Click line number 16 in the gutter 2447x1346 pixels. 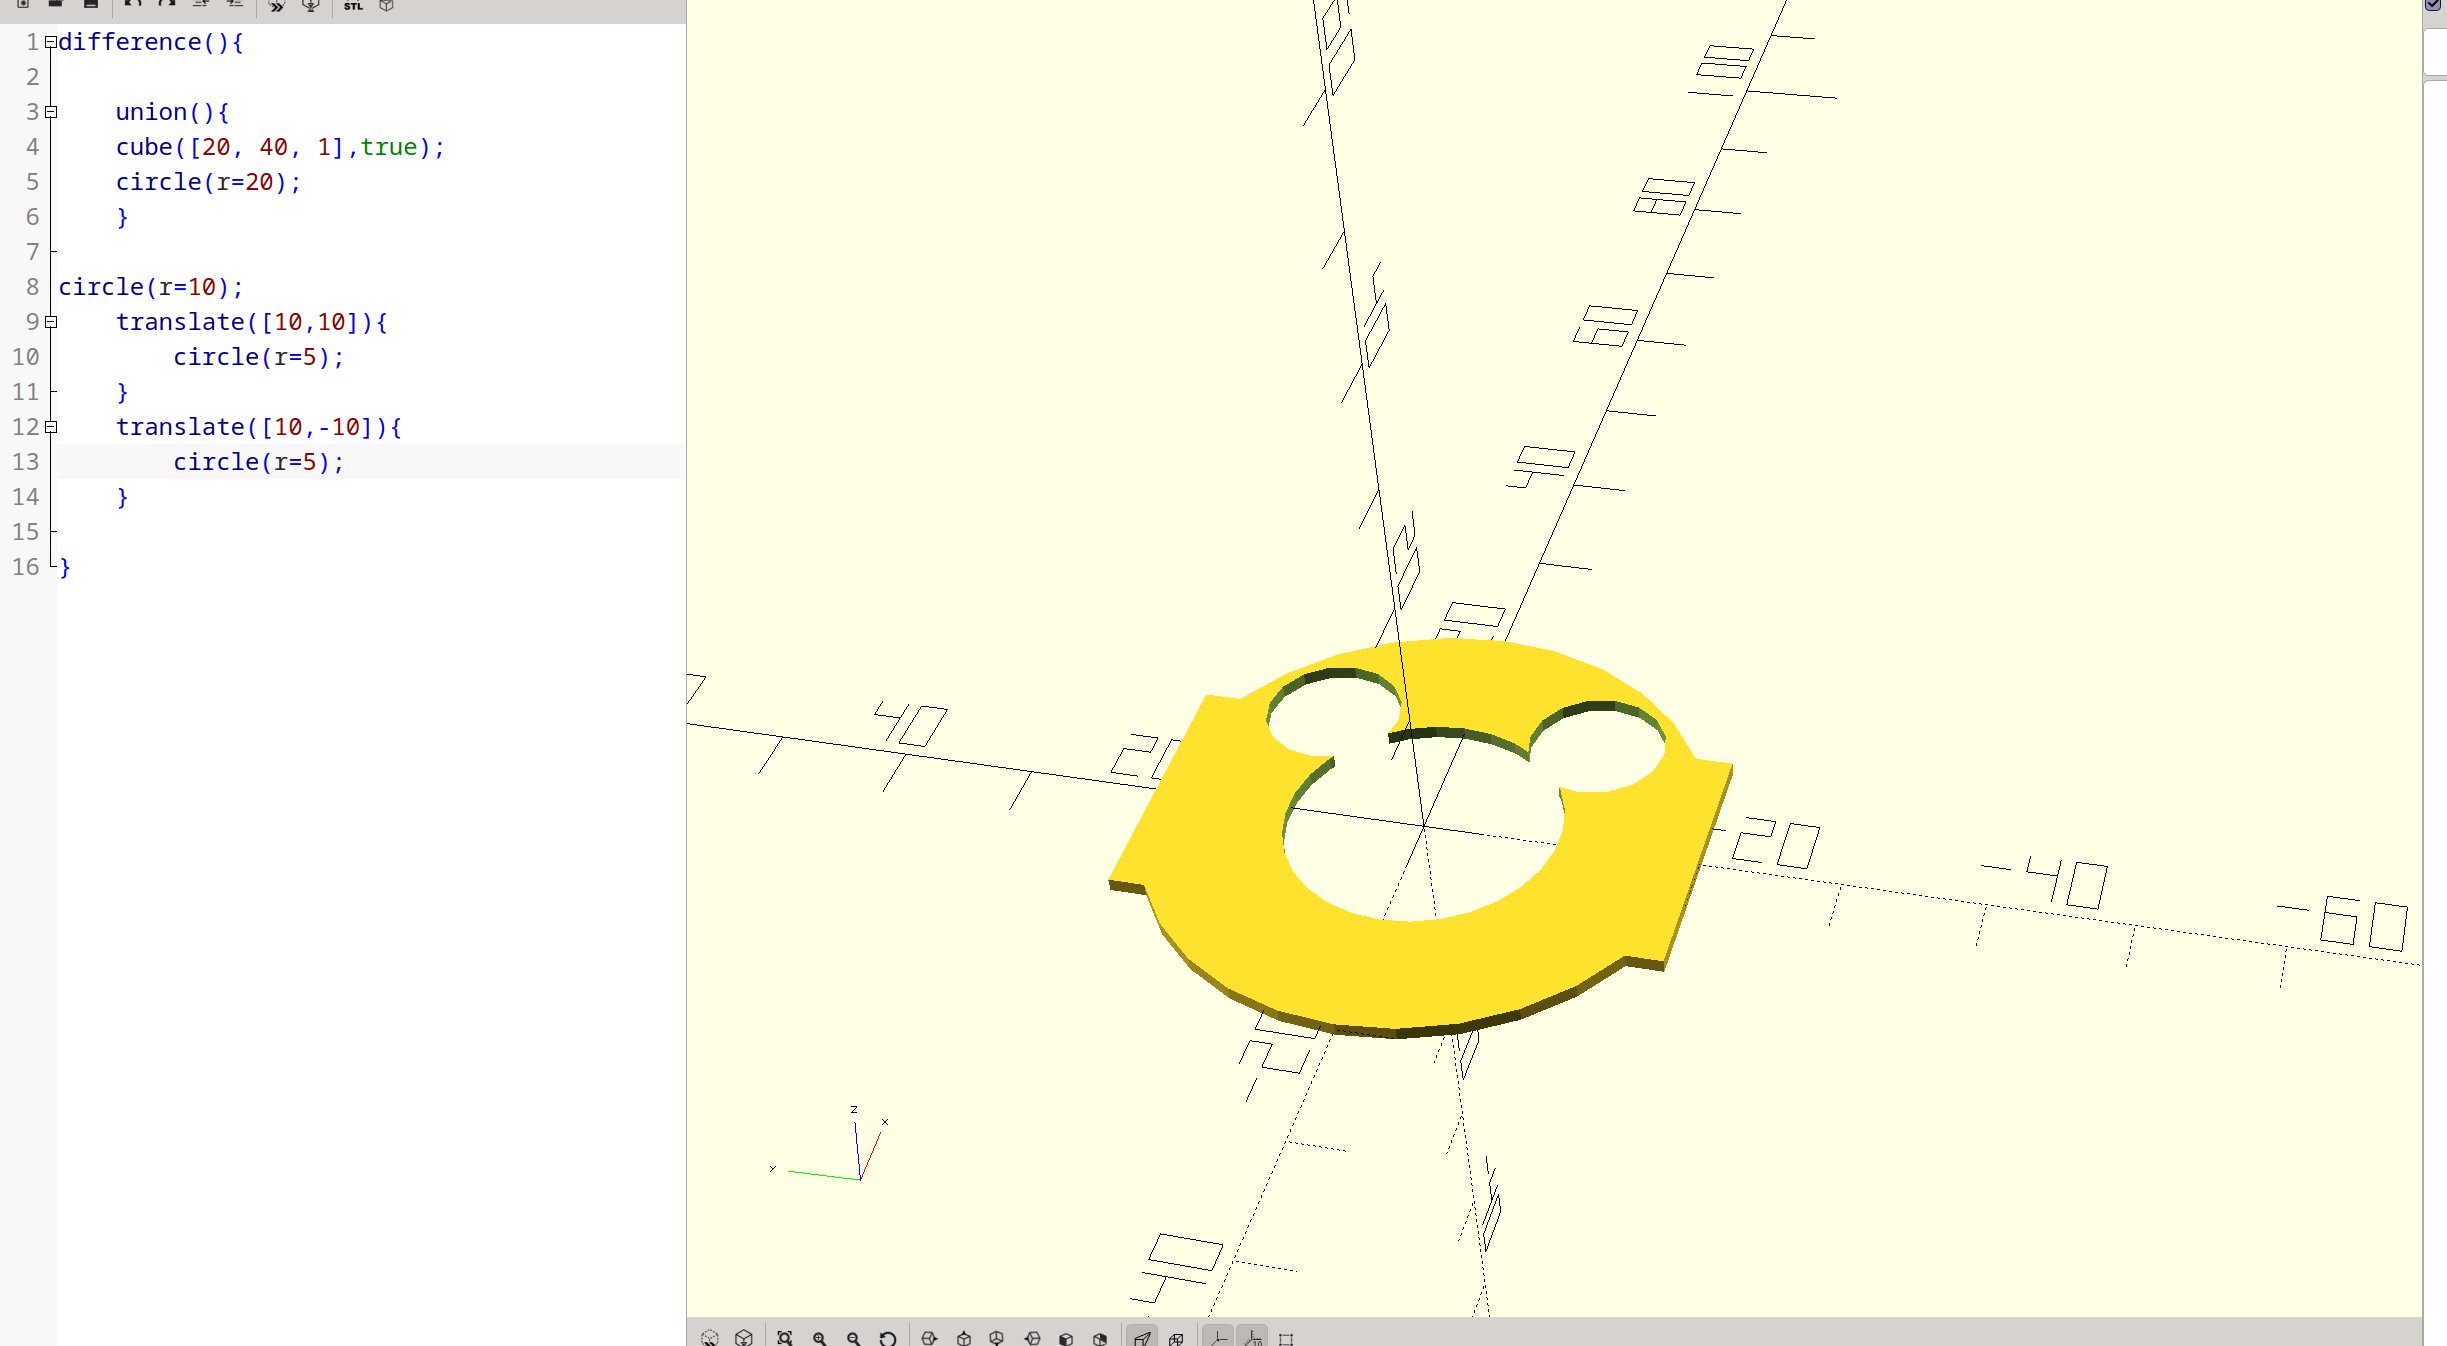[x=26, y=567]
